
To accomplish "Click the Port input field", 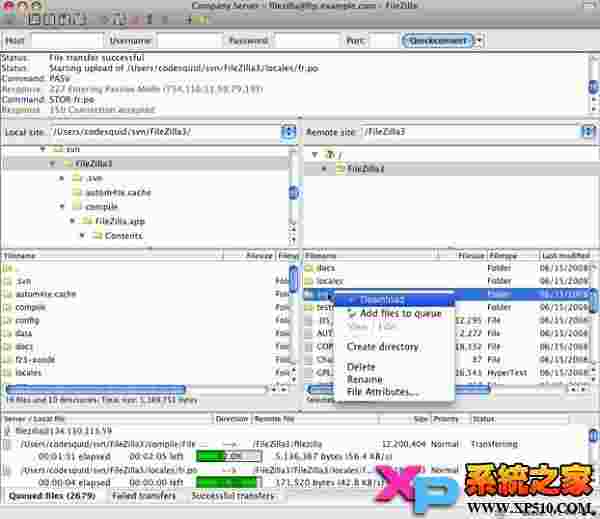I will coord(384,41).
